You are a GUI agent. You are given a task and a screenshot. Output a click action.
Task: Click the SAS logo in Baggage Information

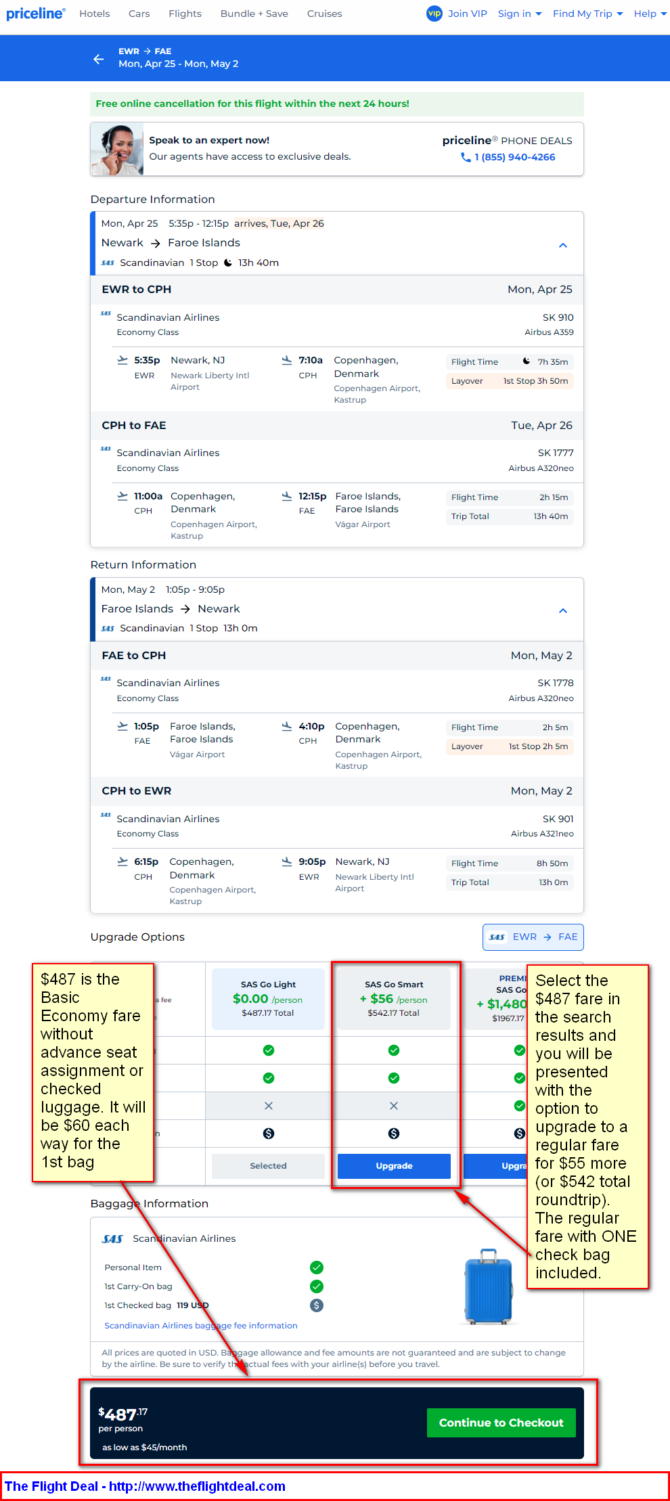pyautogui.click(x=113, y=1239)
